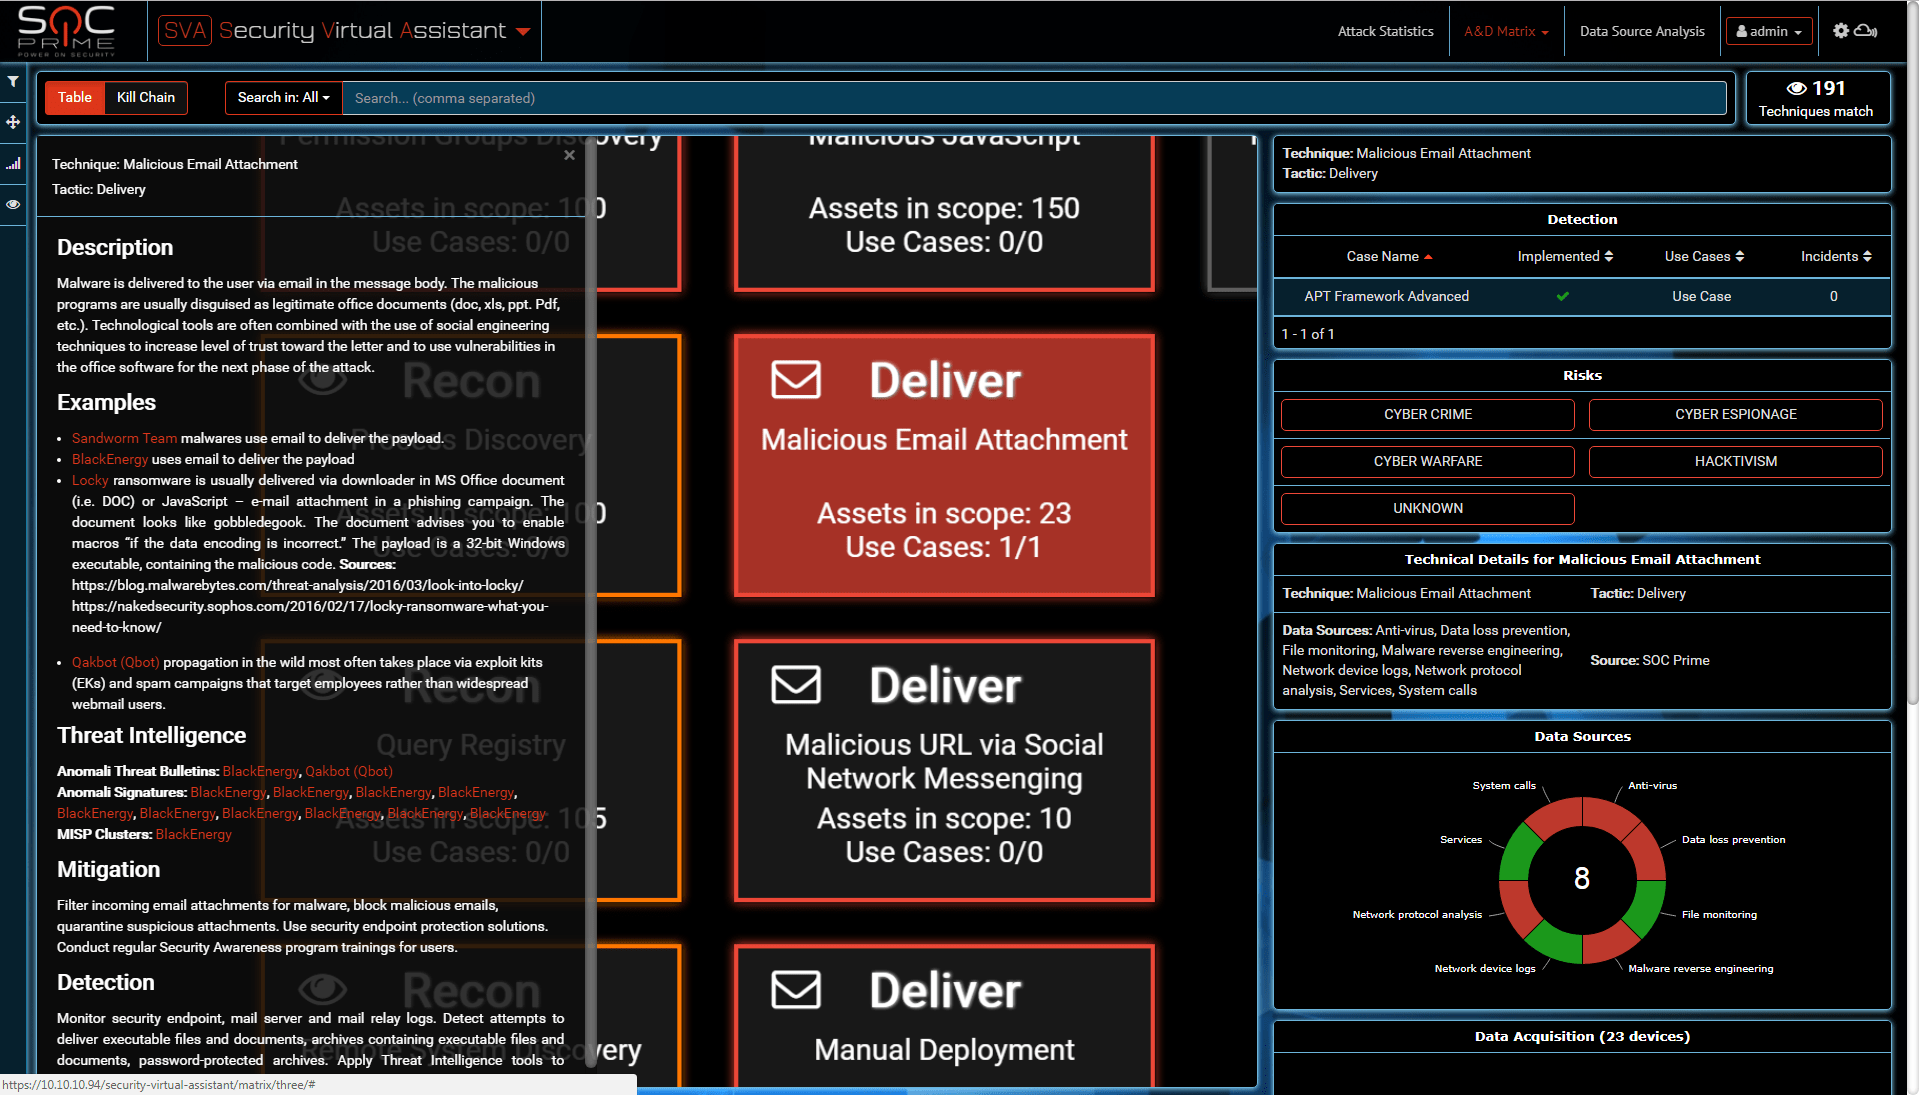Image resolution: width=1919 pixels, height=1102 pixels.
Task: Click envelope icon on Malicious Email Attachment card
Action: pos(796,380)
